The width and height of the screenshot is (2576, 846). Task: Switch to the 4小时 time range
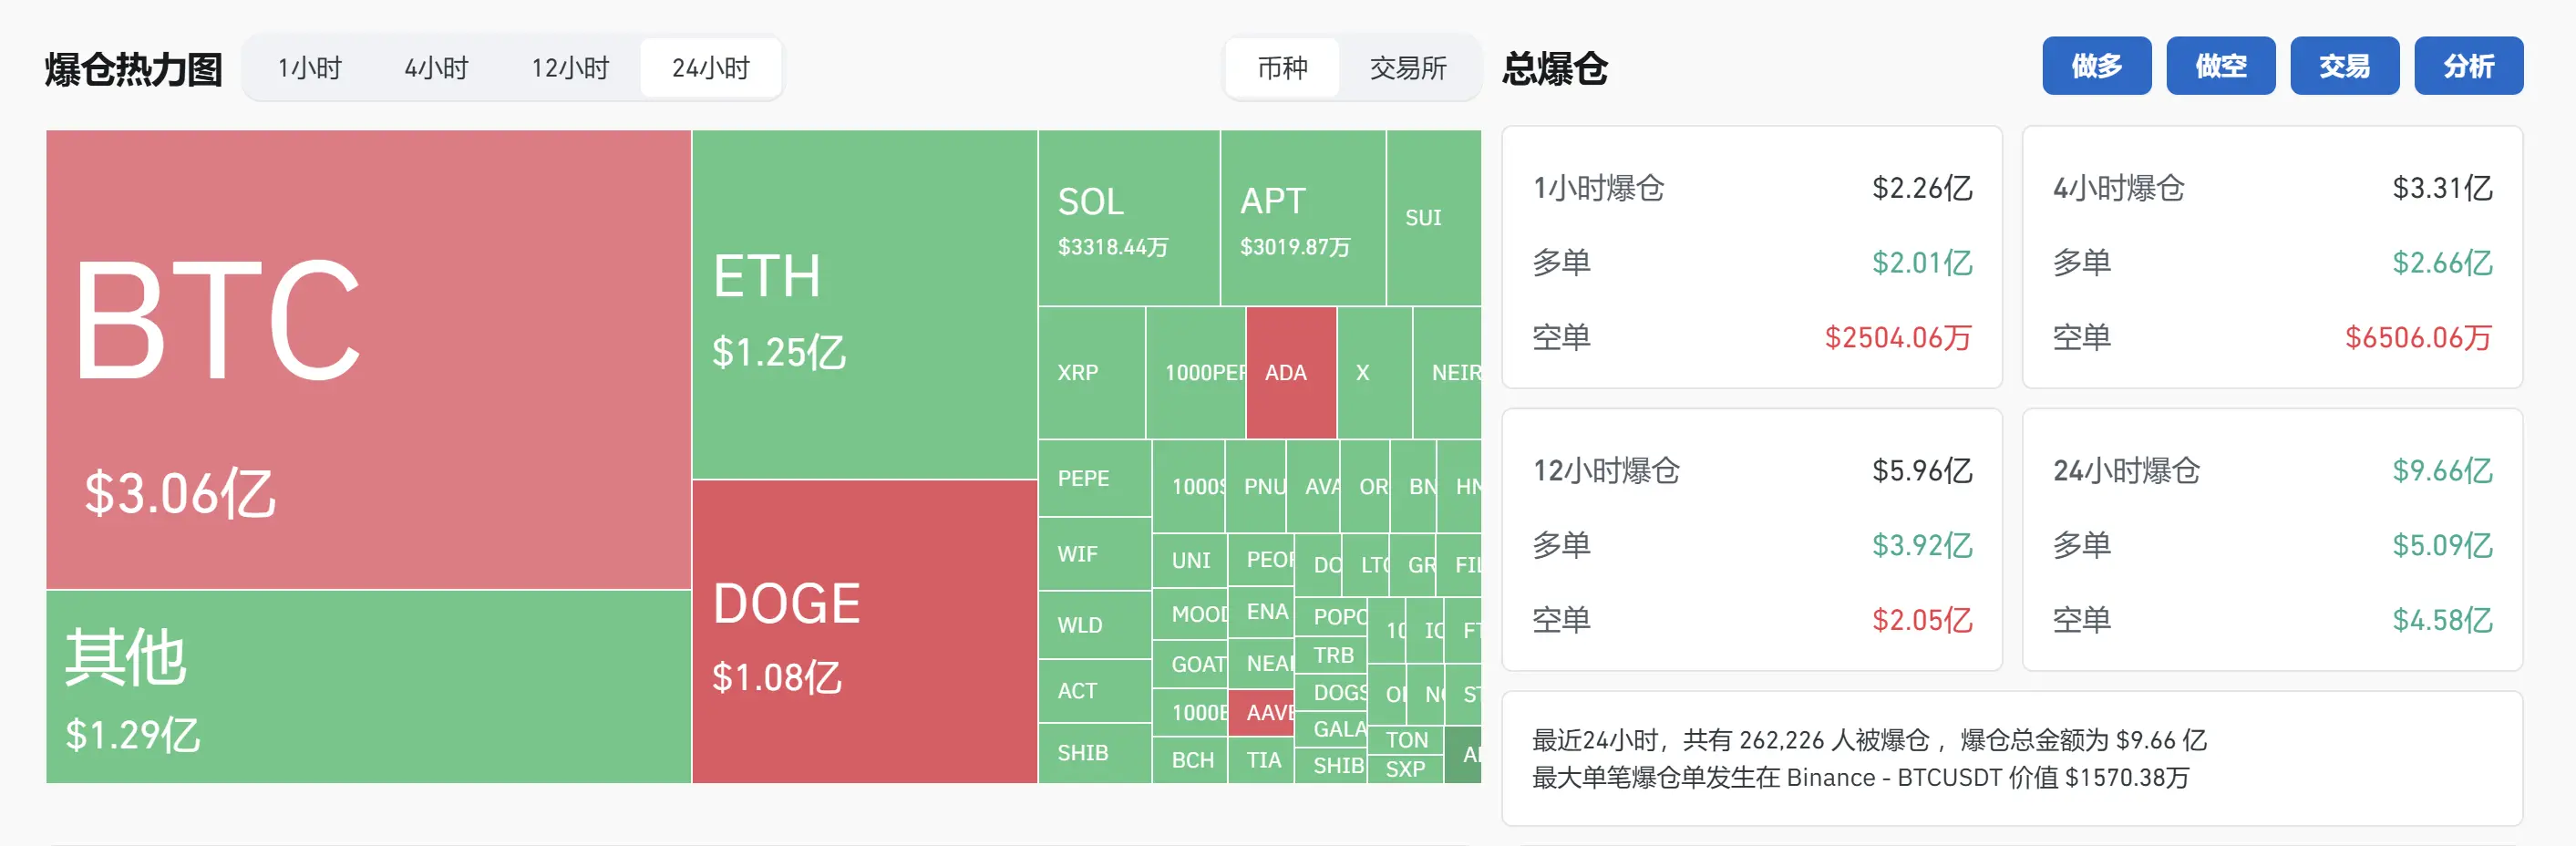(x=436, y=68)
